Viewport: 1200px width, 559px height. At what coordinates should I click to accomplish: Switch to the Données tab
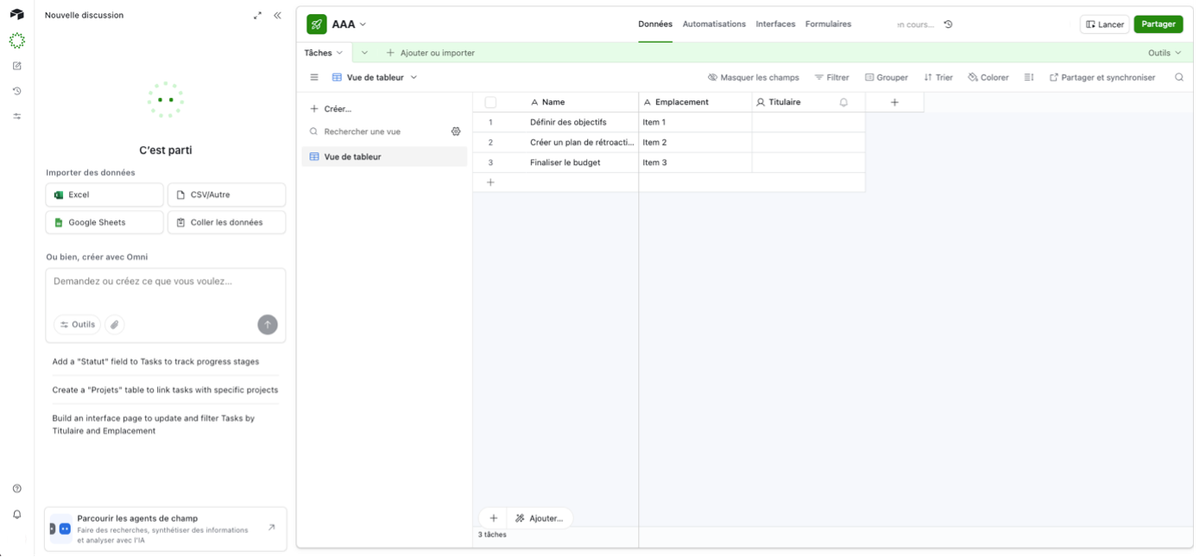pyautogui.click(x=655, y=24)
